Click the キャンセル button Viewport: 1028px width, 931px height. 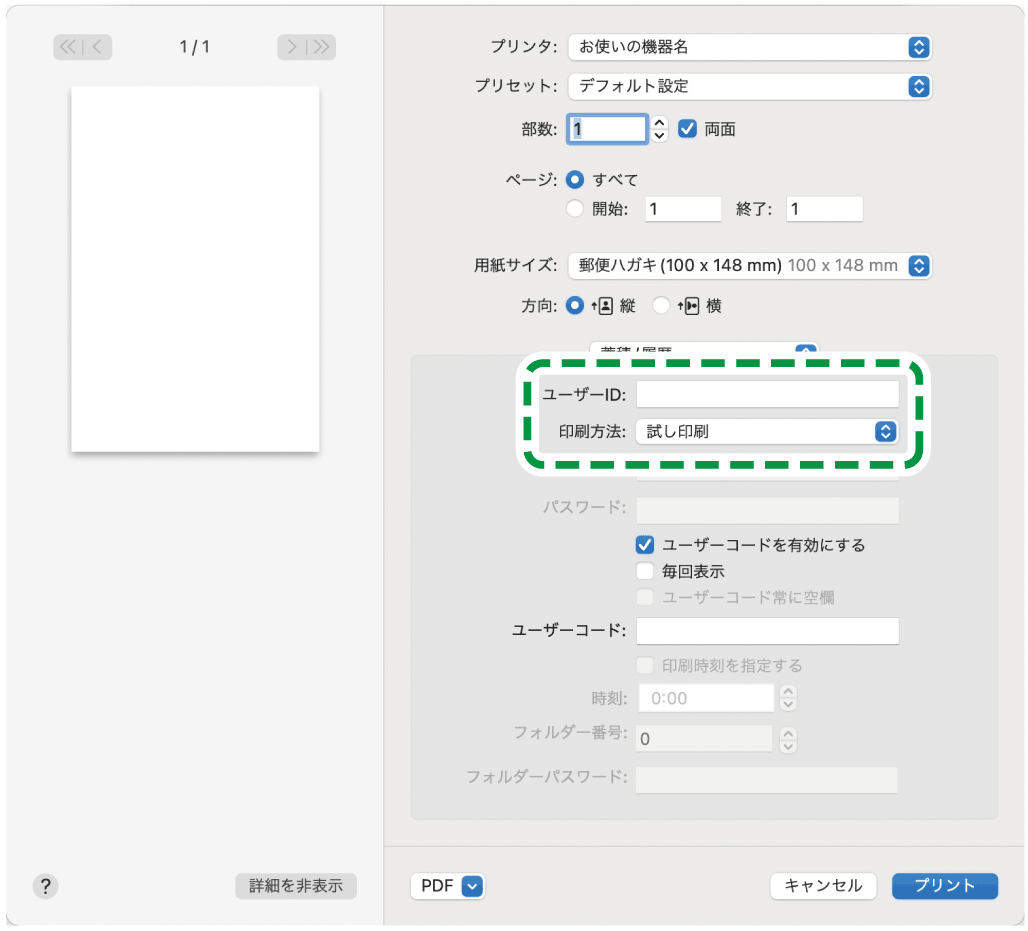point(822,886)
